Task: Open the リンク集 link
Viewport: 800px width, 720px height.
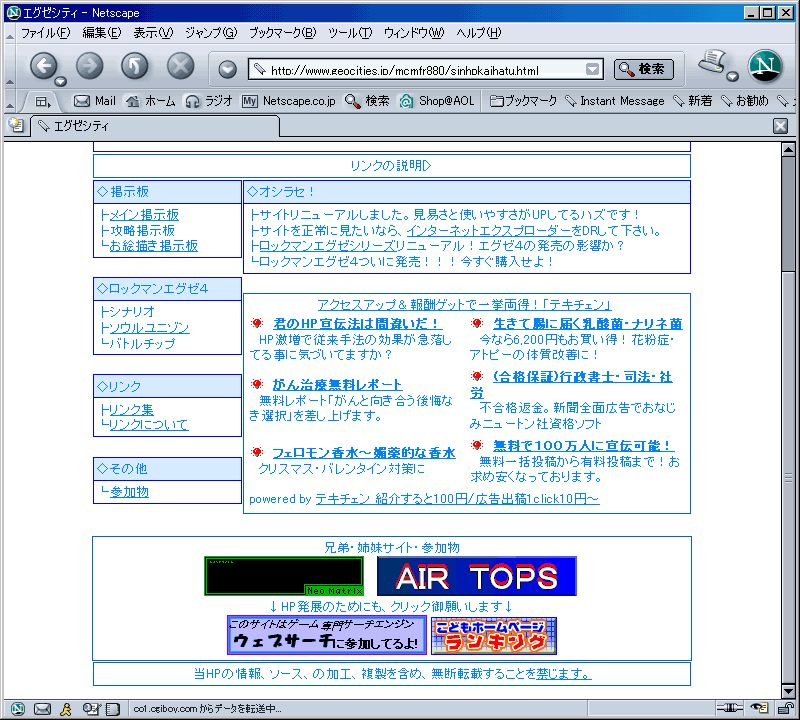Action: click(131, 410)
